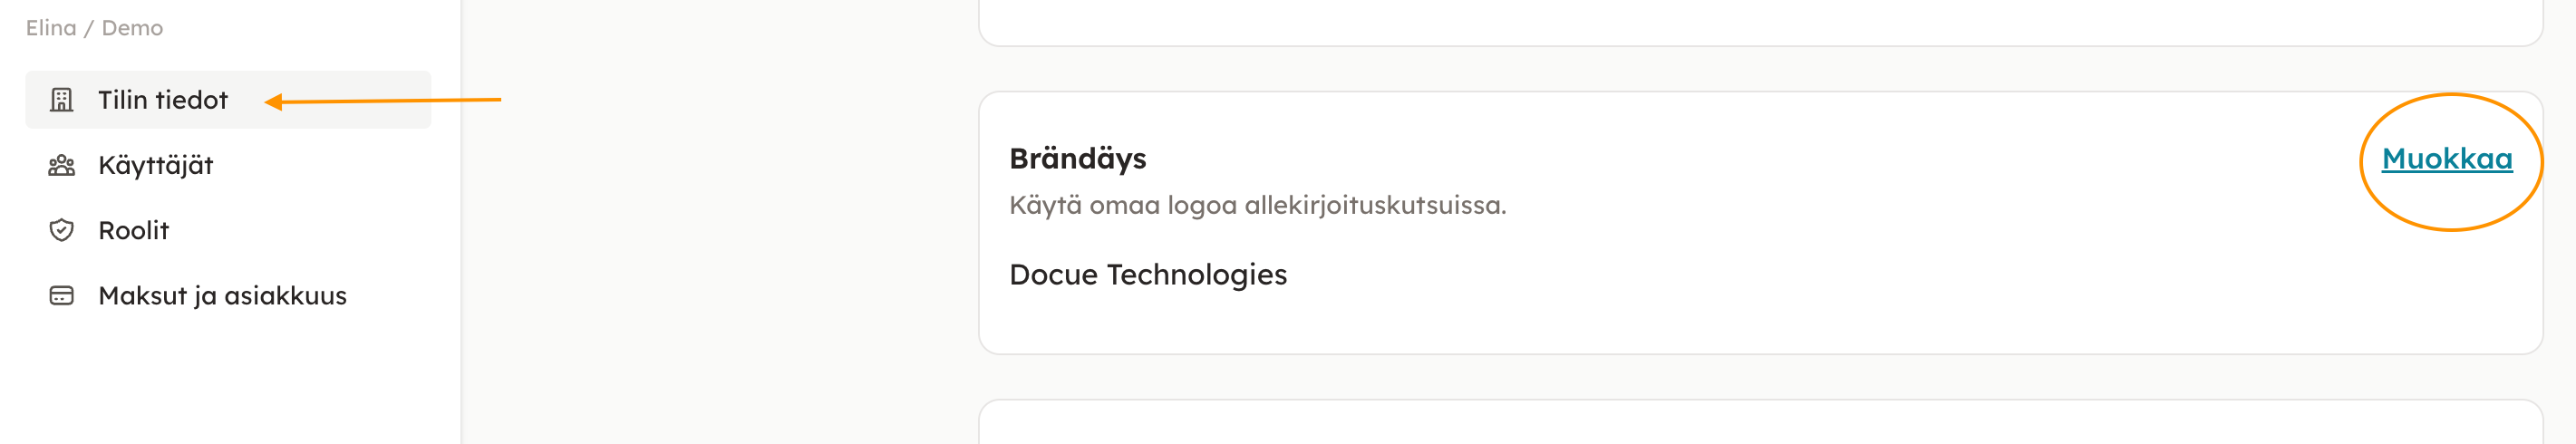Click "Demo" in the breadcrumb
The width and height of the screenshot is (2576, 444).
coord(132,28)
